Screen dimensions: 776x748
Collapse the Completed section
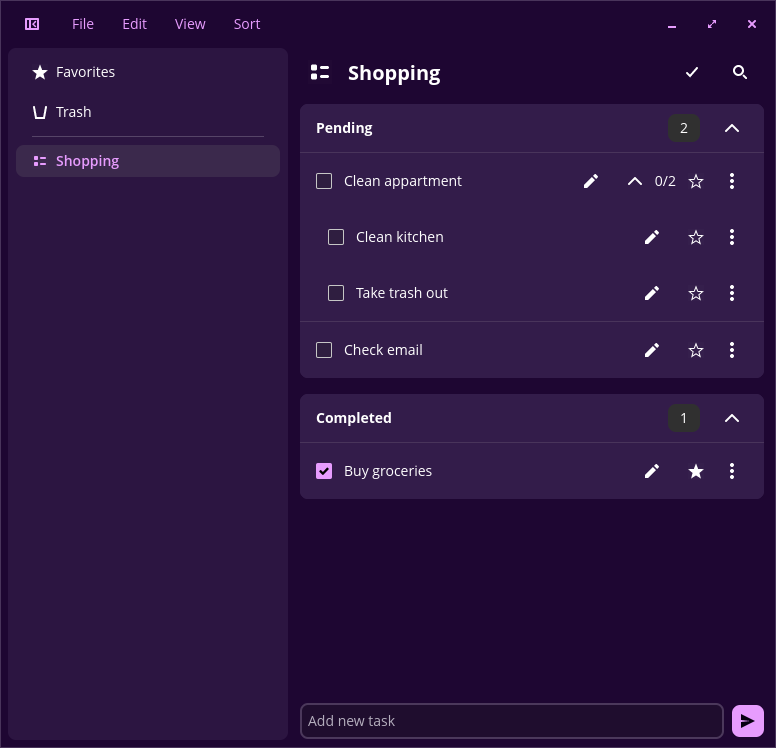click(732, 418)
